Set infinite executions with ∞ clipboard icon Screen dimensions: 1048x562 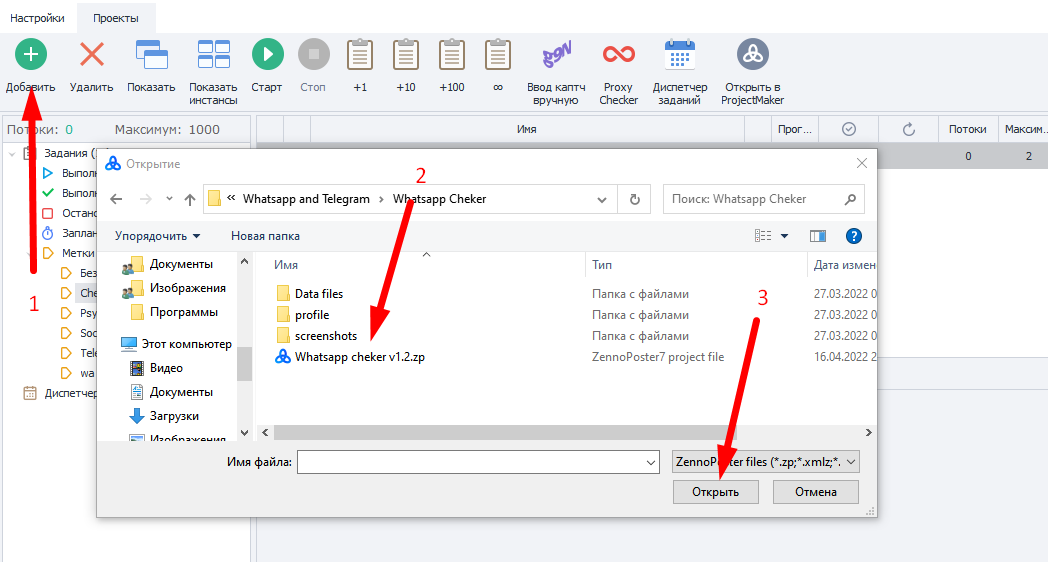pos(498,54)
